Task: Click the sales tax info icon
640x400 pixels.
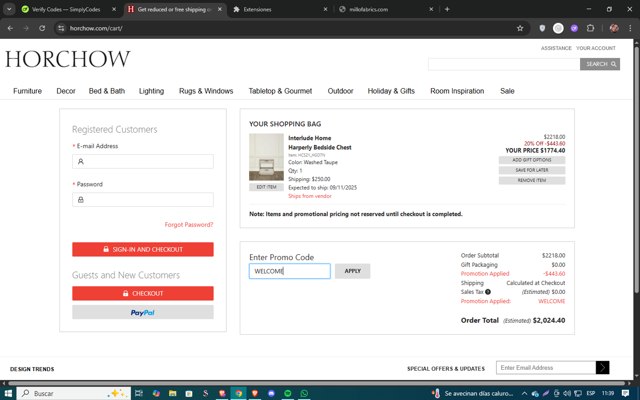Action: tap(488, 292)
